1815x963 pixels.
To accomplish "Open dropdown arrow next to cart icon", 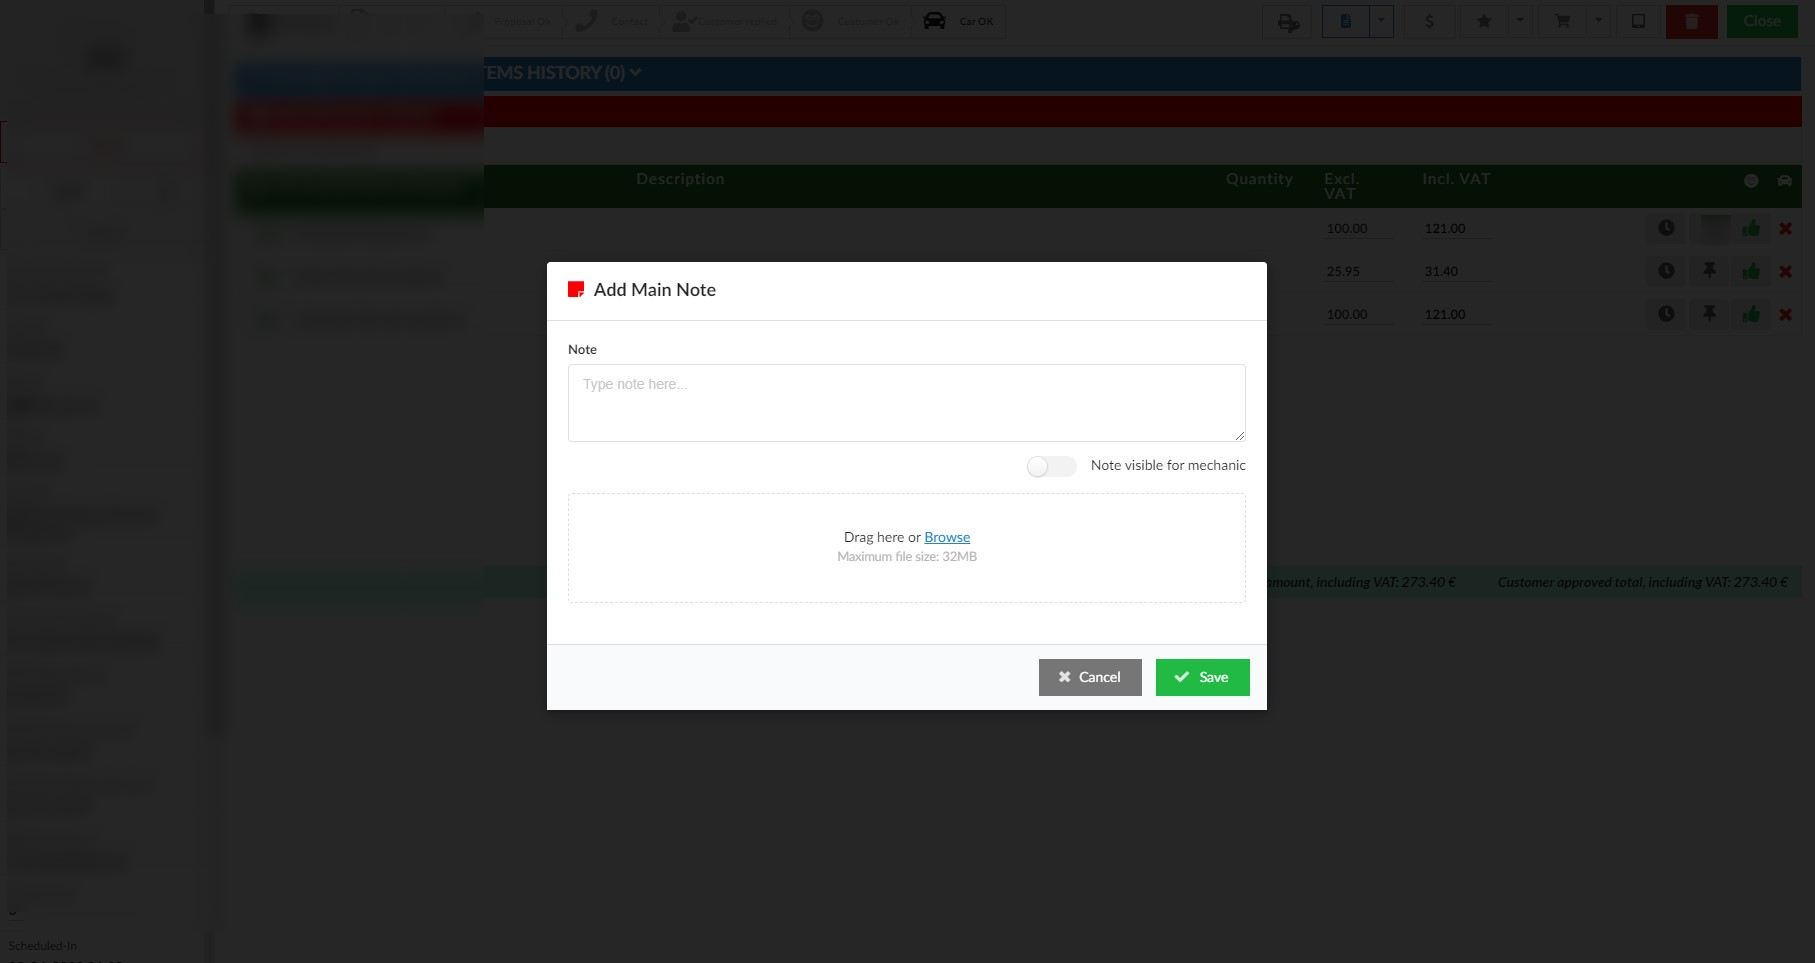I will [1598, 21].
